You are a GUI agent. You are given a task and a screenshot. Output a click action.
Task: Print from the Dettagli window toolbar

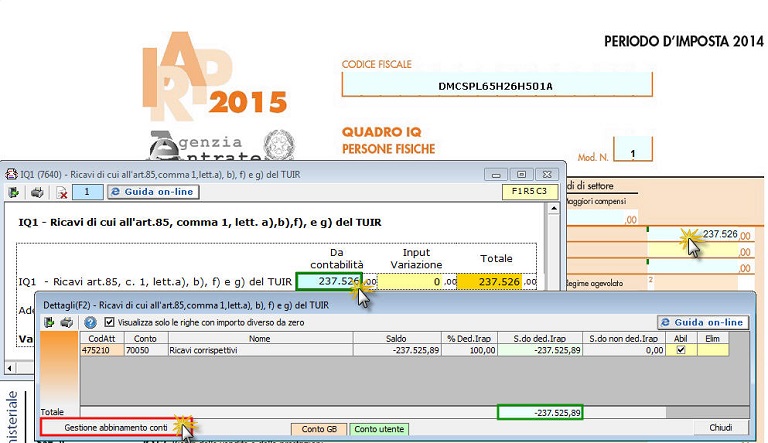[66, 323]
